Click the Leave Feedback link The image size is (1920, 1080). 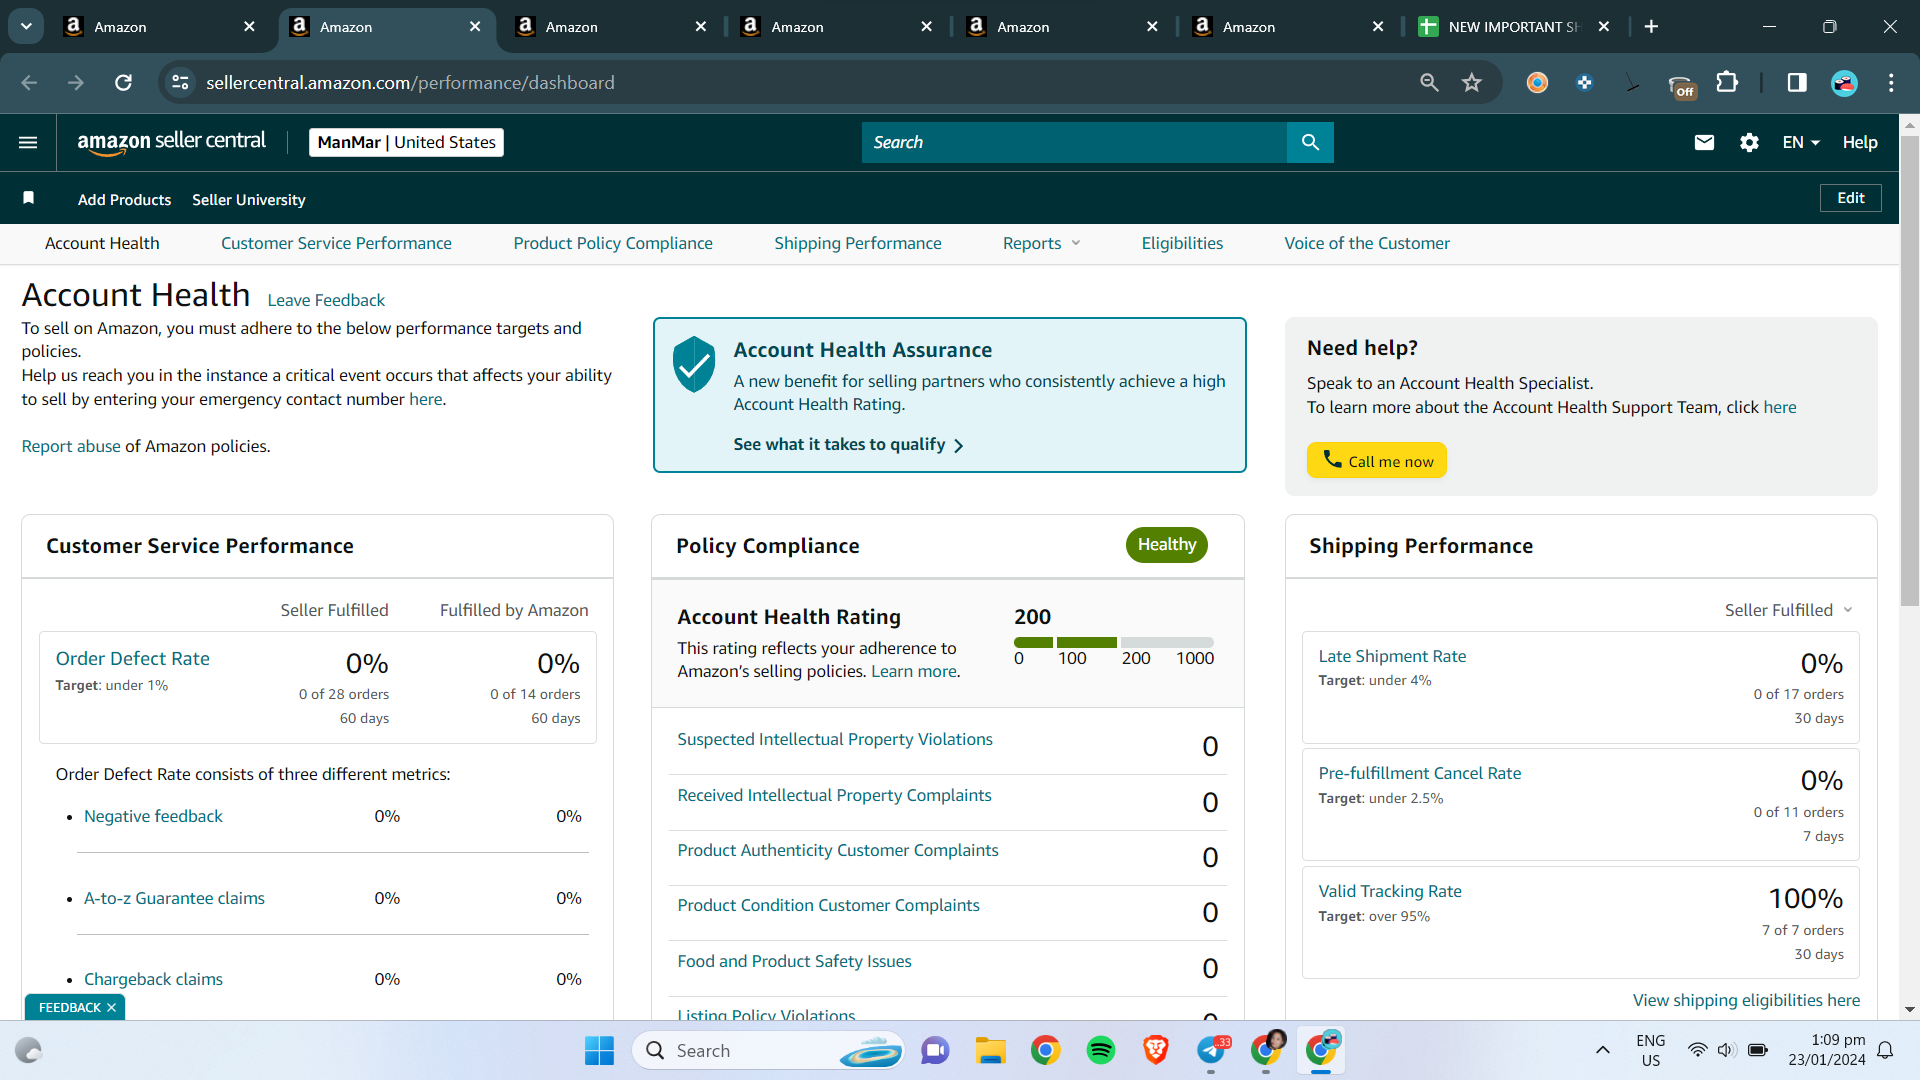click(x=326, y=300)
